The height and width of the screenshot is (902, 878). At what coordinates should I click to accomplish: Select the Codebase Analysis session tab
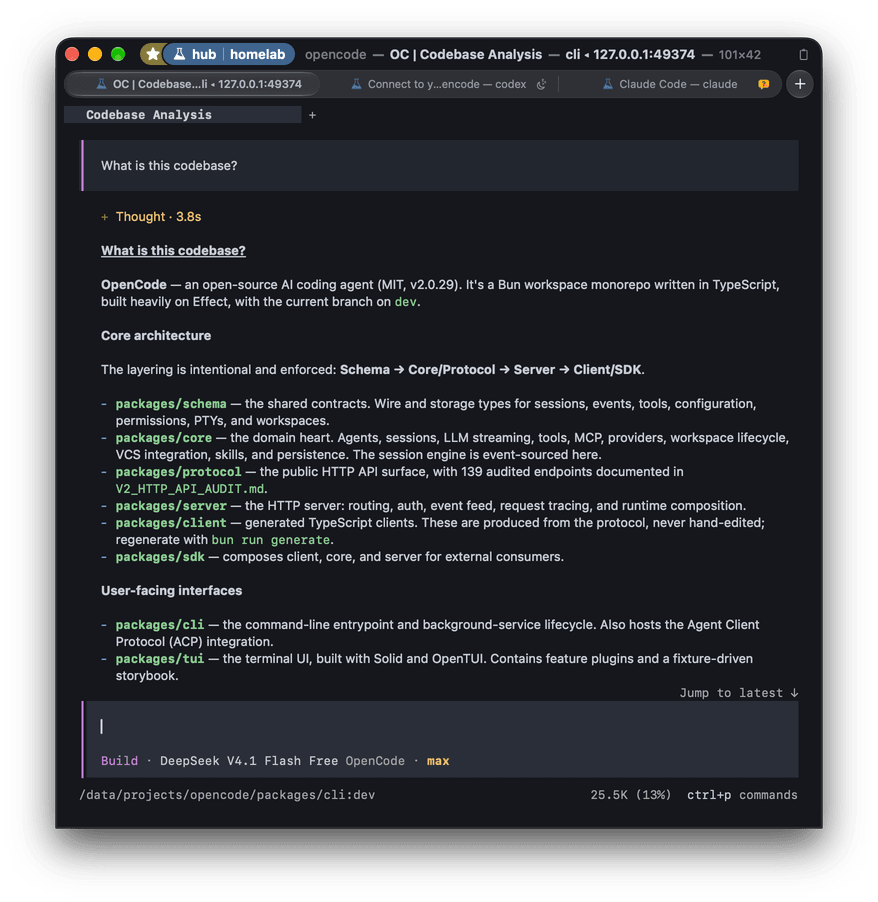tap(182, 114)
